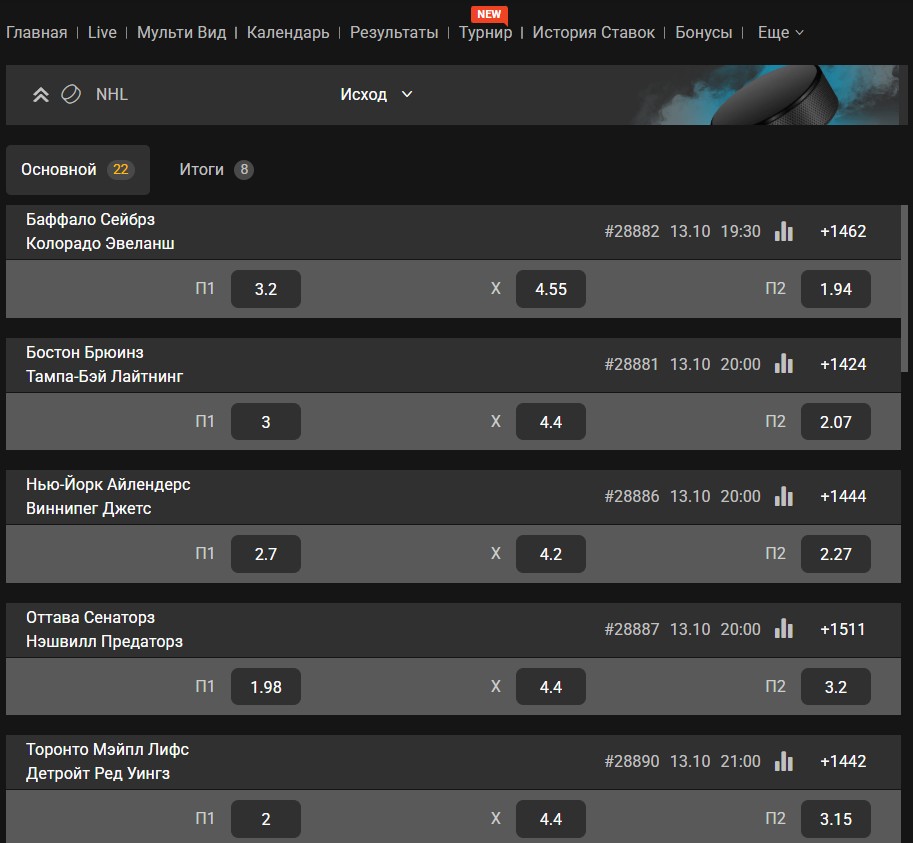This screenshot has width=913, height=843.
Task: Open statistics chart icon for Бостон Брюинз match
Action: (784, 364)
